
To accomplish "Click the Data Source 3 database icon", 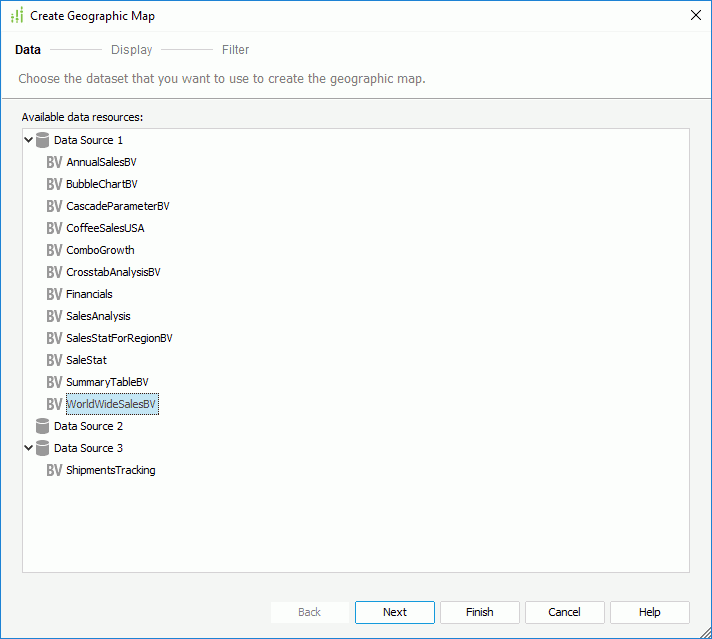I will coord(42,448).
